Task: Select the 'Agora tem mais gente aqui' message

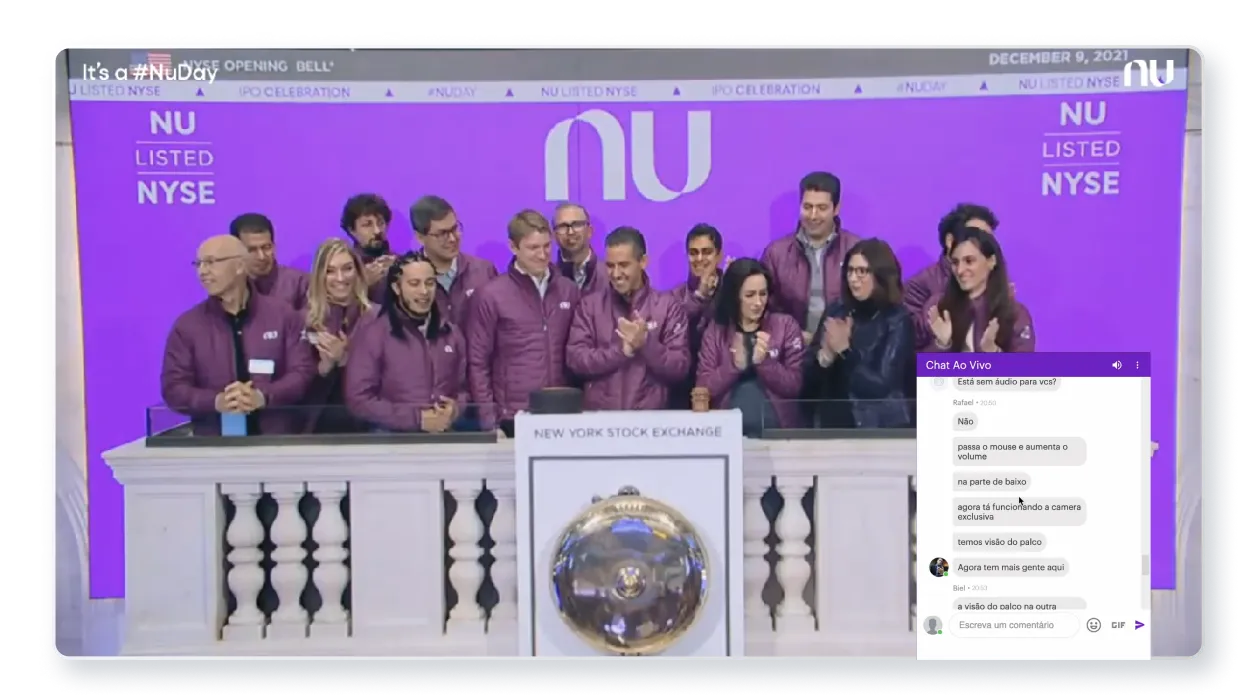Action: (x=1011, y=567)
